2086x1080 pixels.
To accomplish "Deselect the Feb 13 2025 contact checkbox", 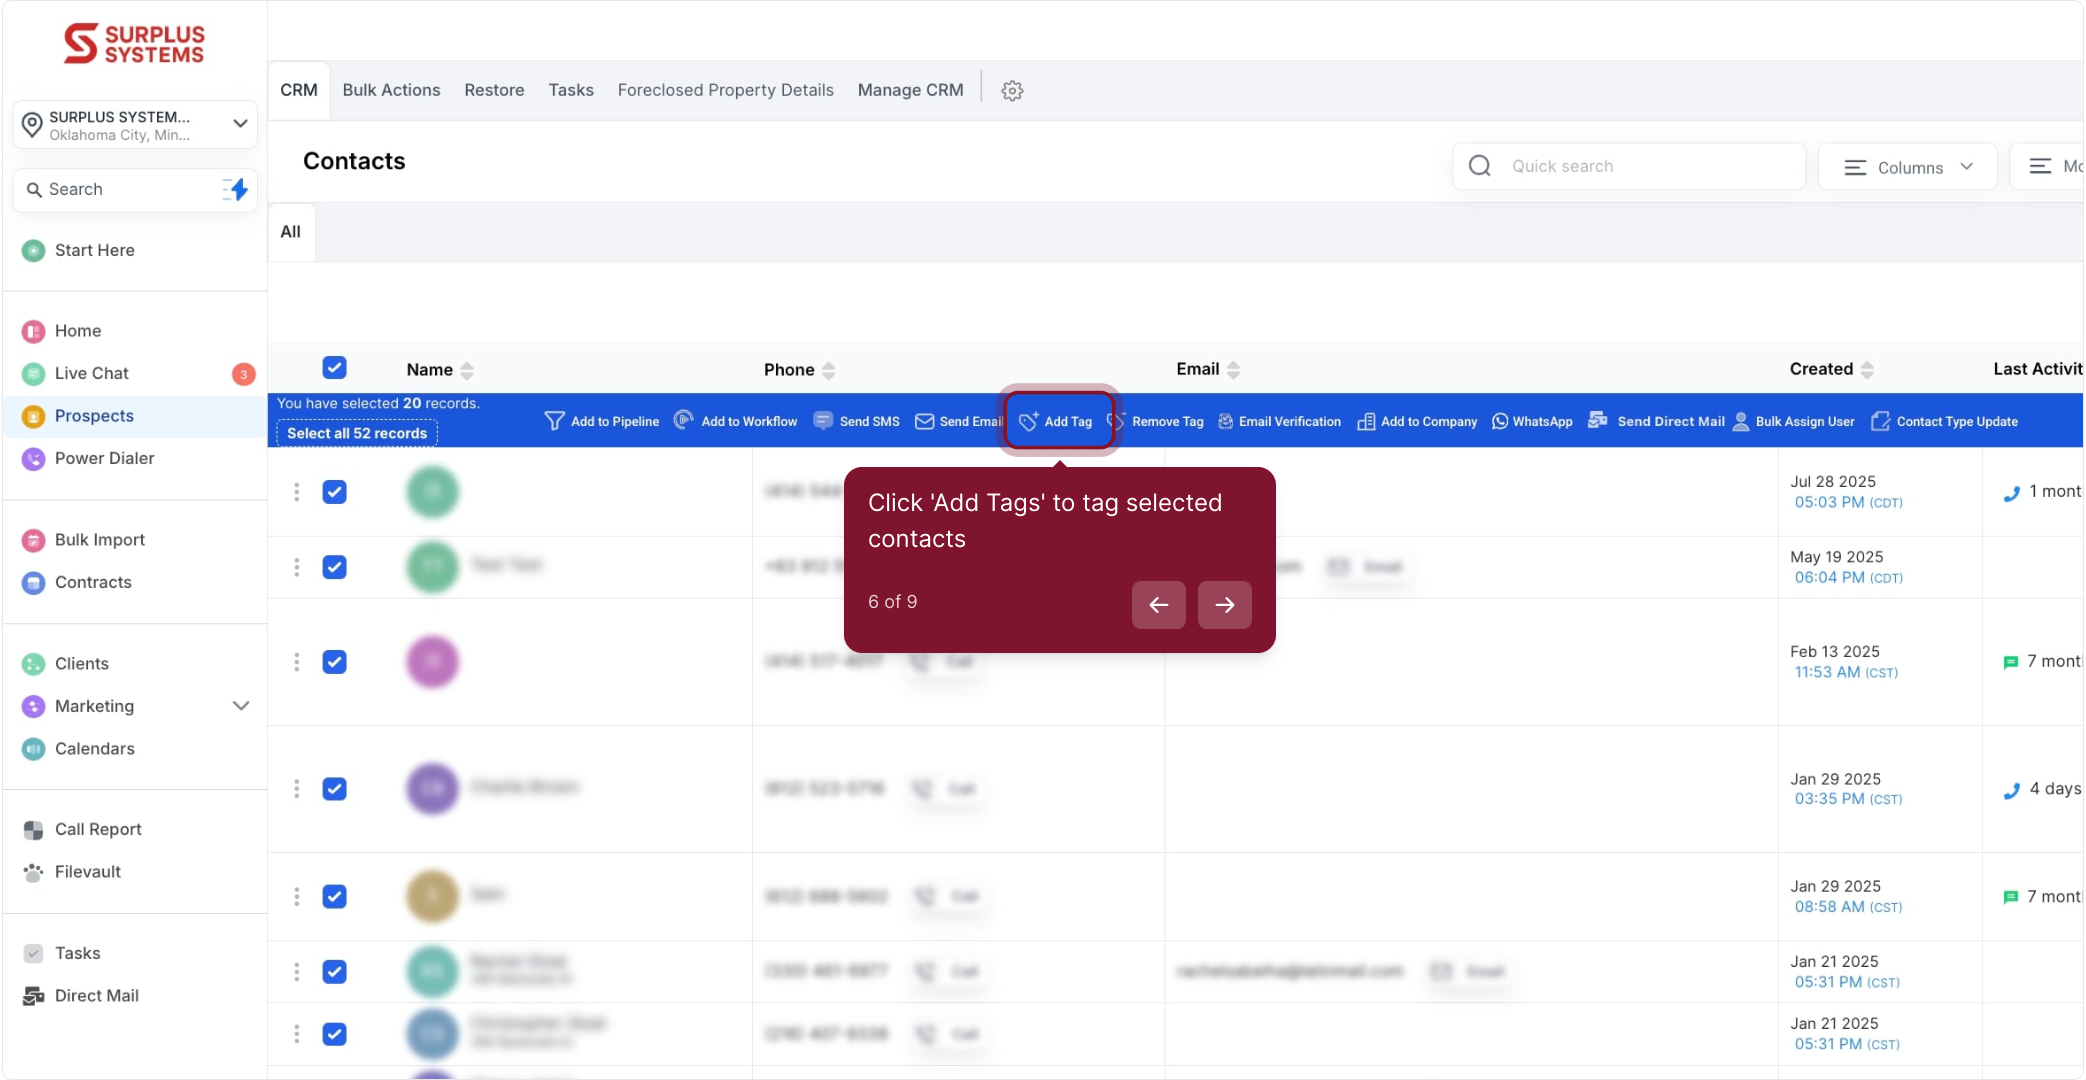I will tap(334, 662).
